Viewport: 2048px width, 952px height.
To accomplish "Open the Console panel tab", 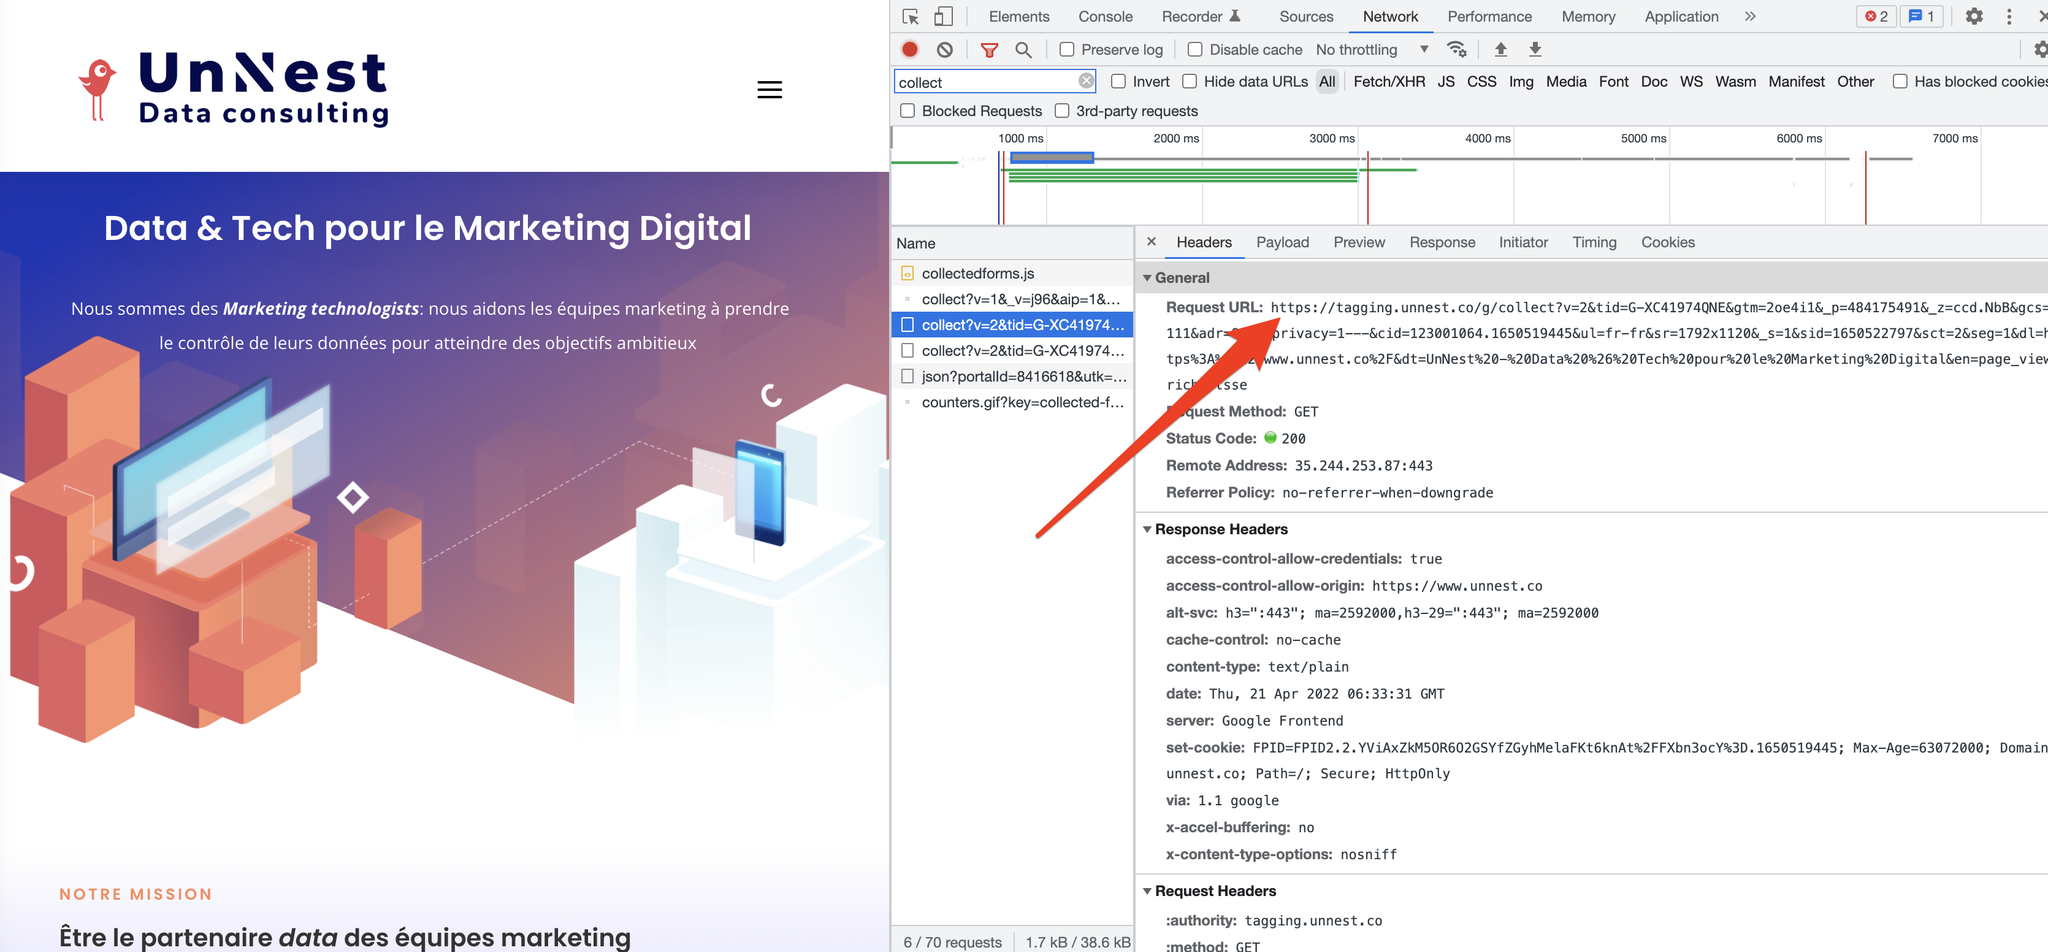I will click(x=1105, y=16).
